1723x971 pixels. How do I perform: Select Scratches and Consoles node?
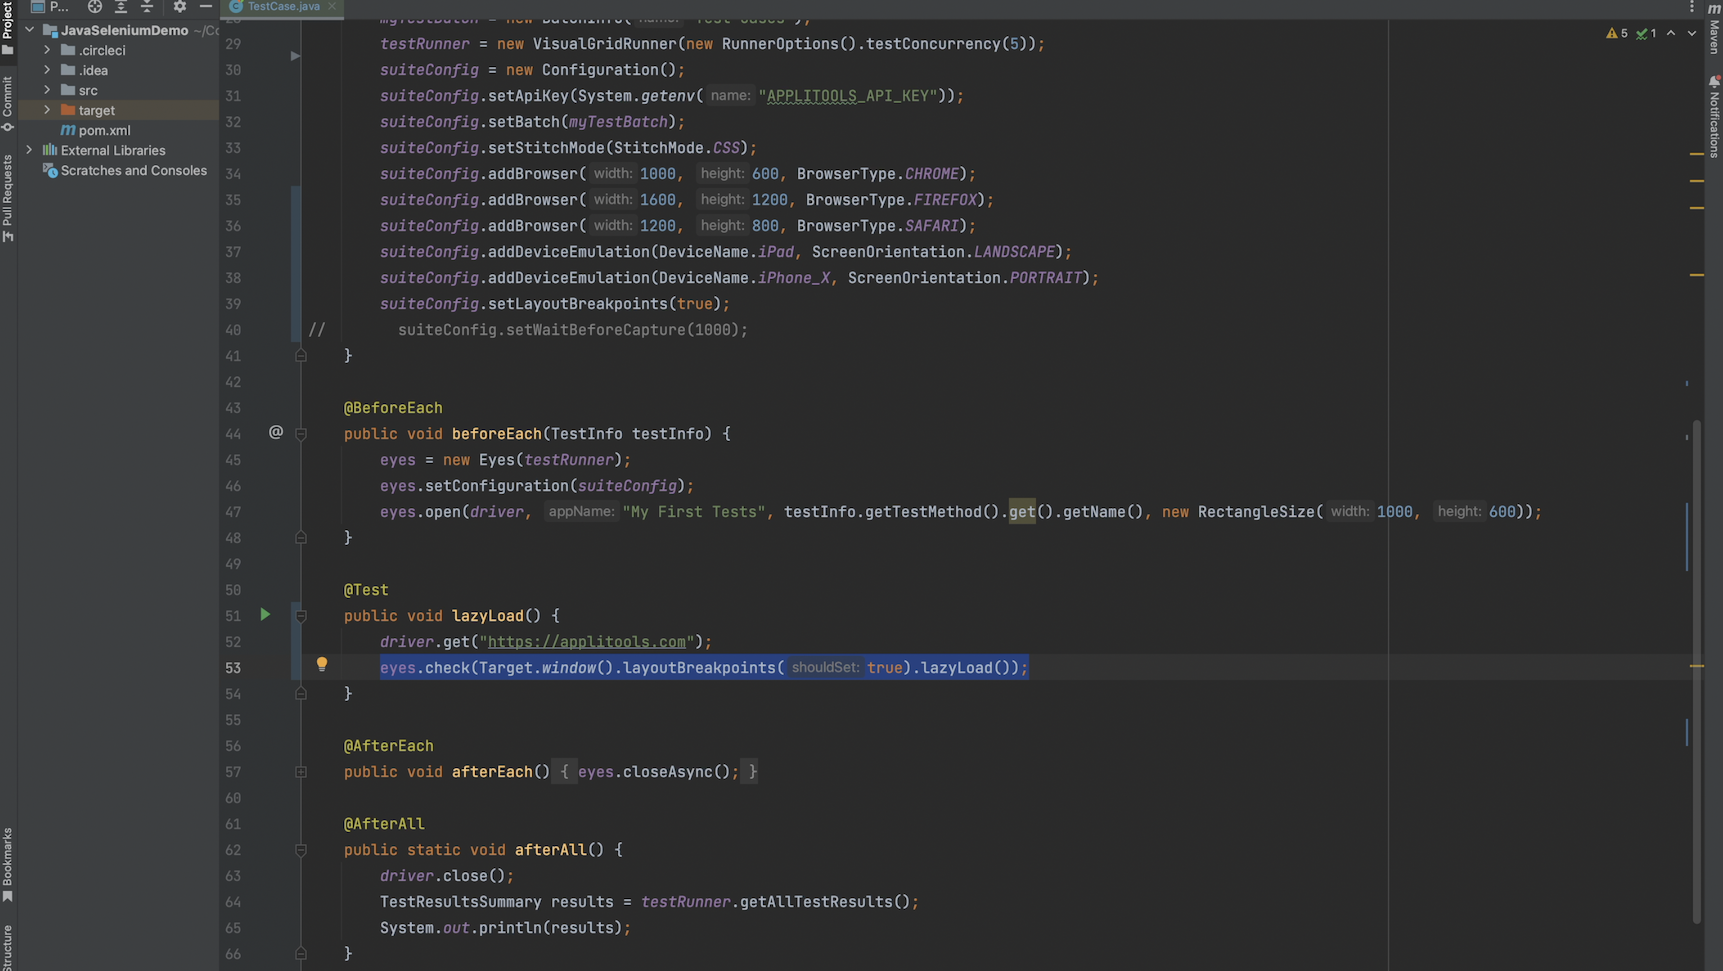click(125, 171)
